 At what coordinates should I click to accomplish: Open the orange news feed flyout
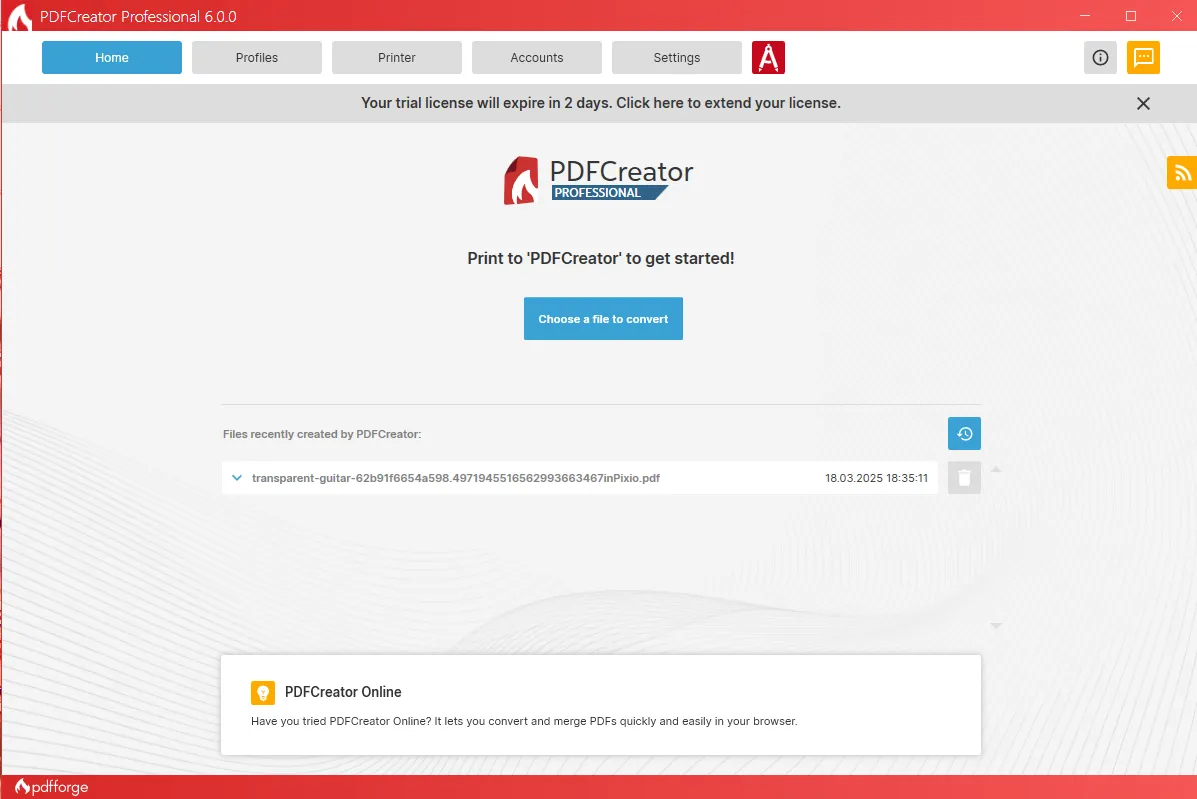pyautogui.click(x=1184, y=172)
